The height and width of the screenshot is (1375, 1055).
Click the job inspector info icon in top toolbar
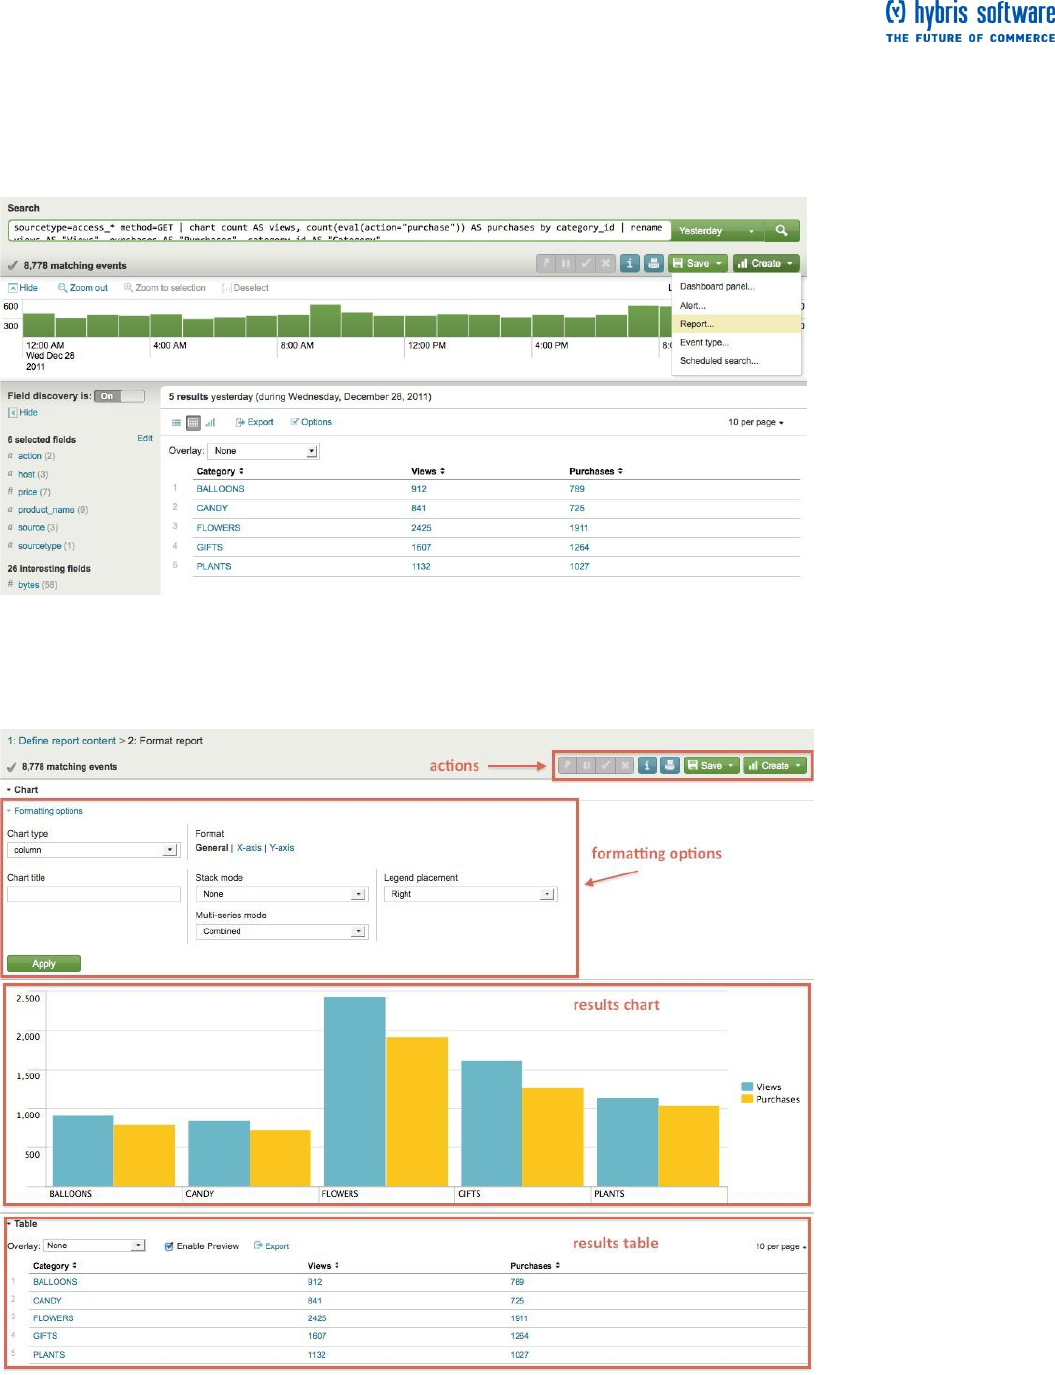(630, 264)
